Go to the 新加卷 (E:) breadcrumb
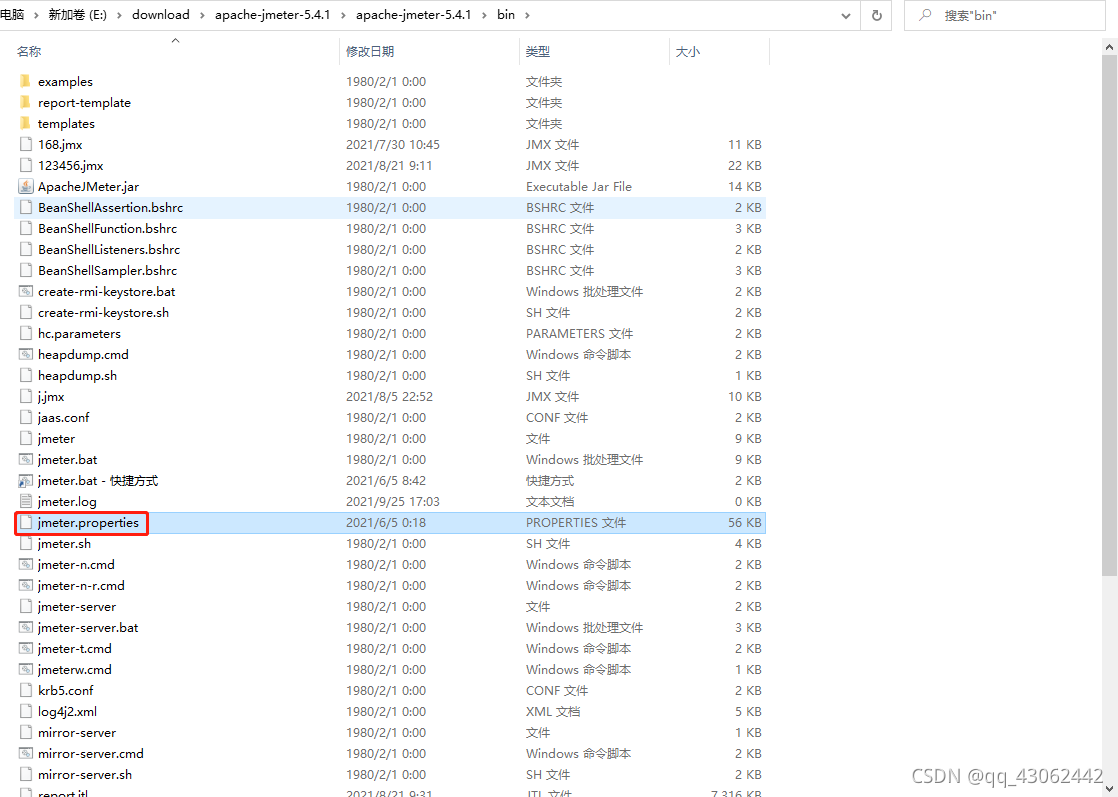The width and height of the screenshot is (1118, 797). (78, 15)
